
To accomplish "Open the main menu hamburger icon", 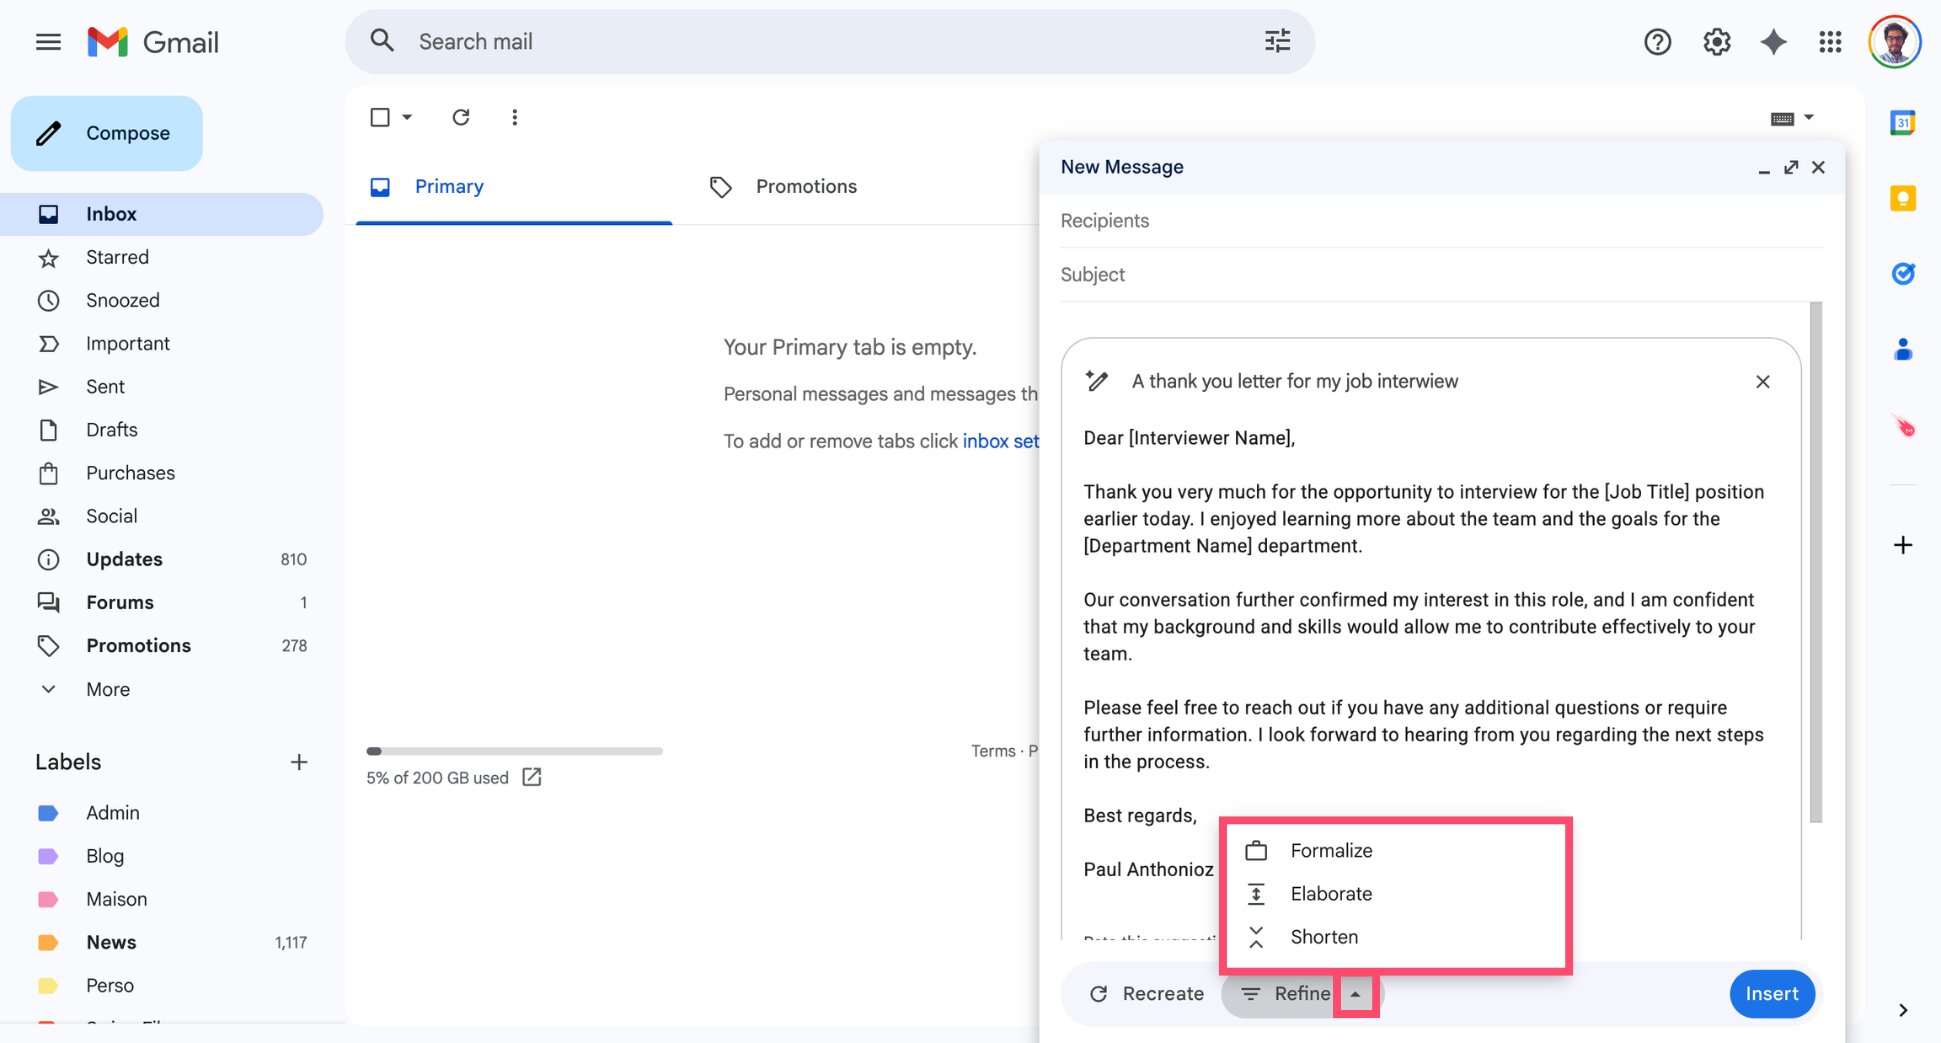I will [47, 42].
